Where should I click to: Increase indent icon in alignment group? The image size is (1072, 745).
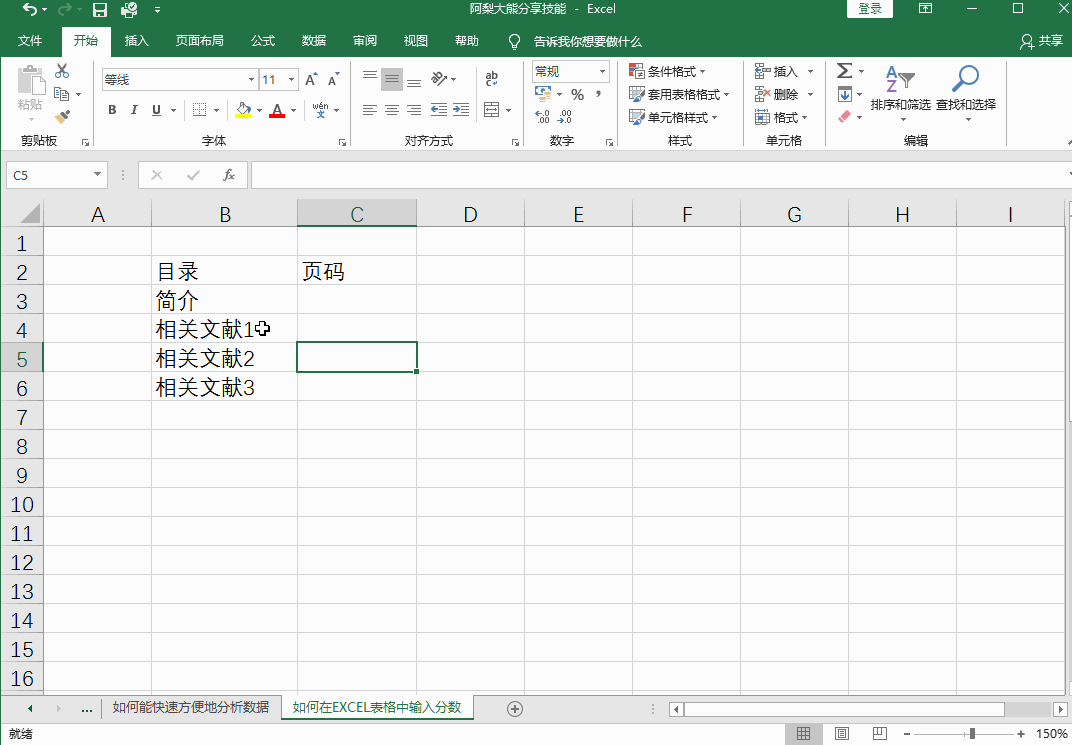[x=461, y=109]
